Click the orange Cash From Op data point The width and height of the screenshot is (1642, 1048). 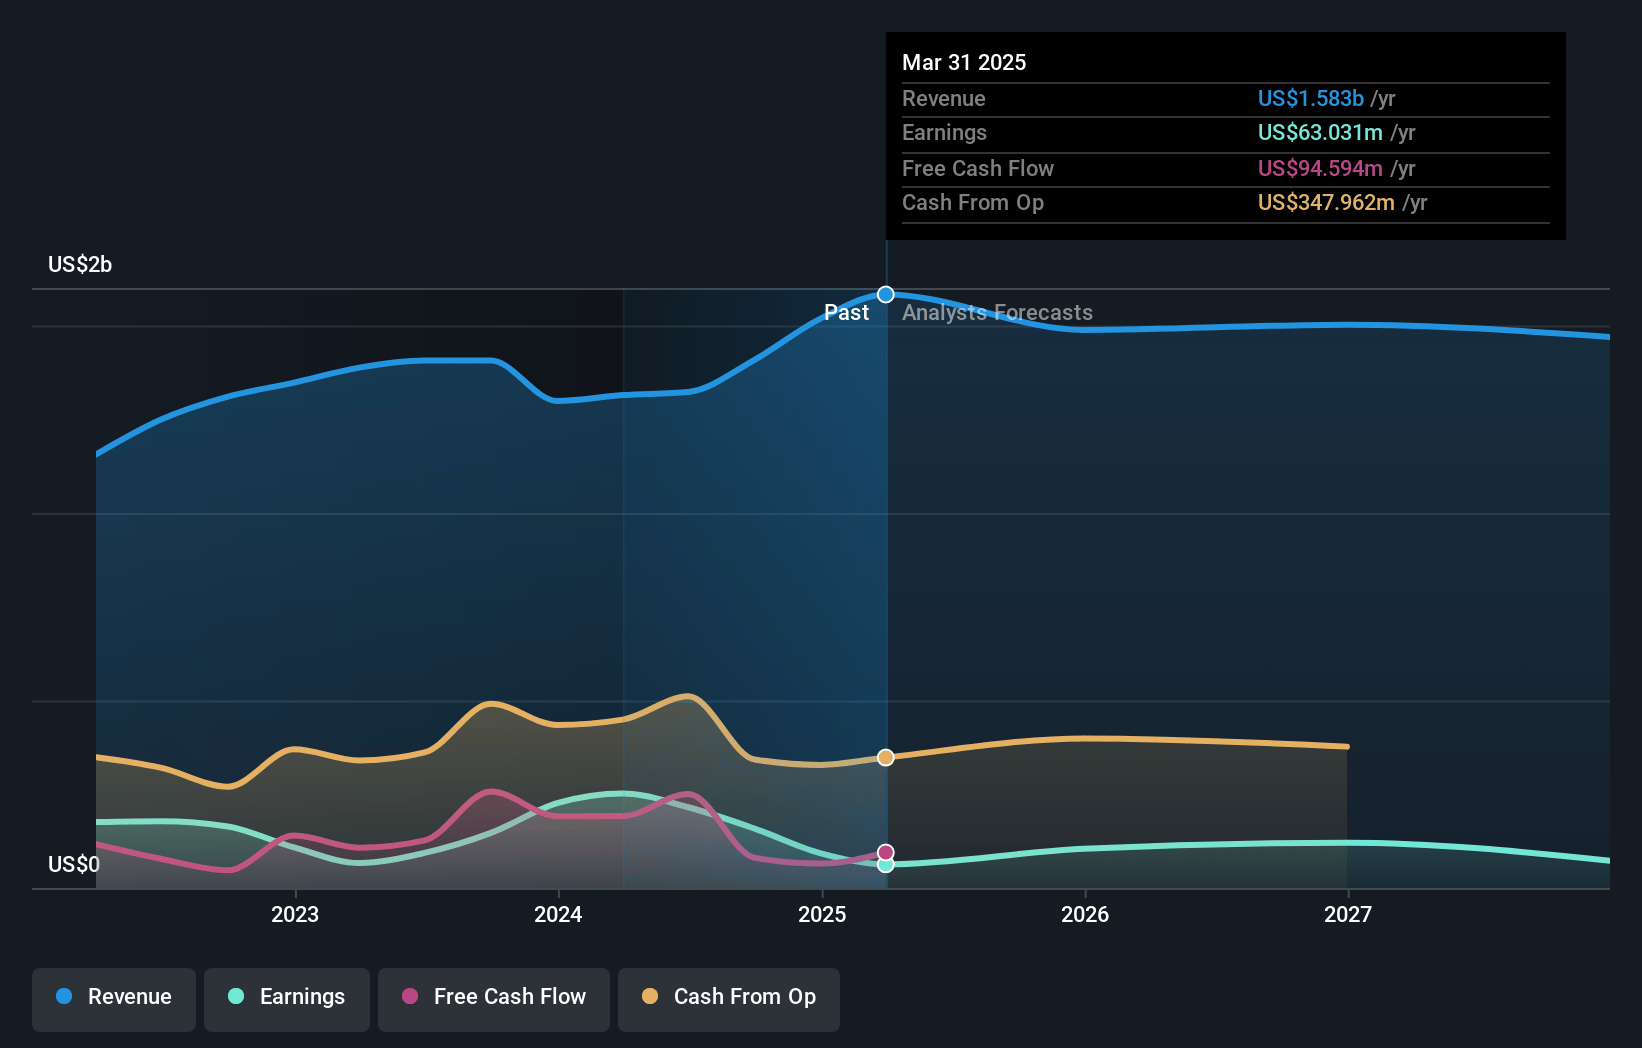pos(886,758)
